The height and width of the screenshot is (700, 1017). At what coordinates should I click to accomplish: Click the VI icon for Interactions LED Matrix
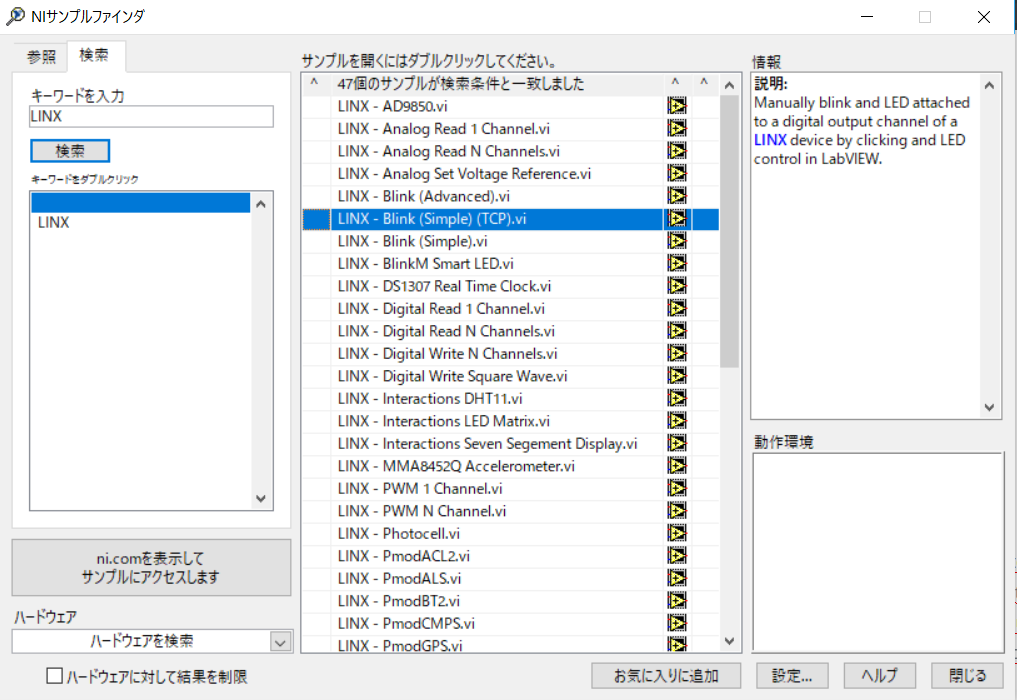[676, 420]
